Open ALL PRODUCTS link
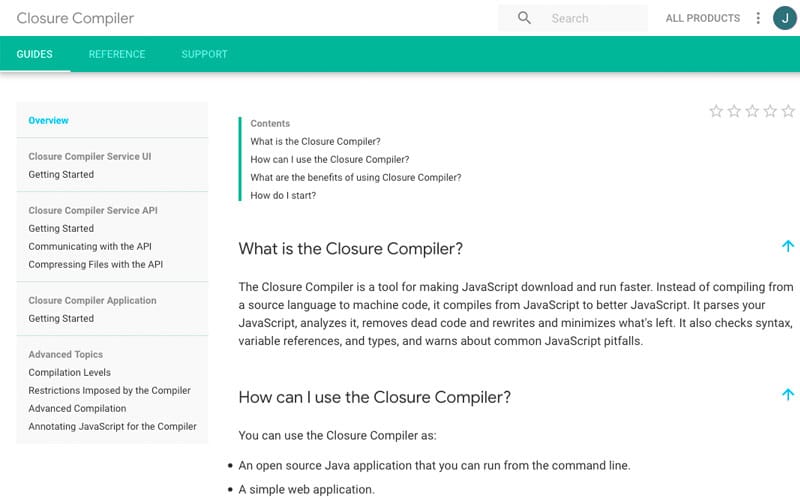 (703, 18)
